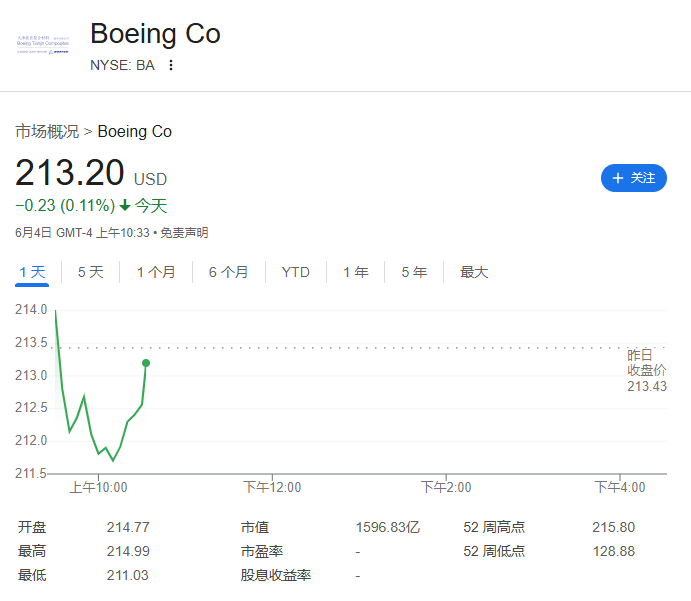Click the 开盘 value 214.77
Image resolution: width=691 pixels, height=601 pixels.
[128, 527]
